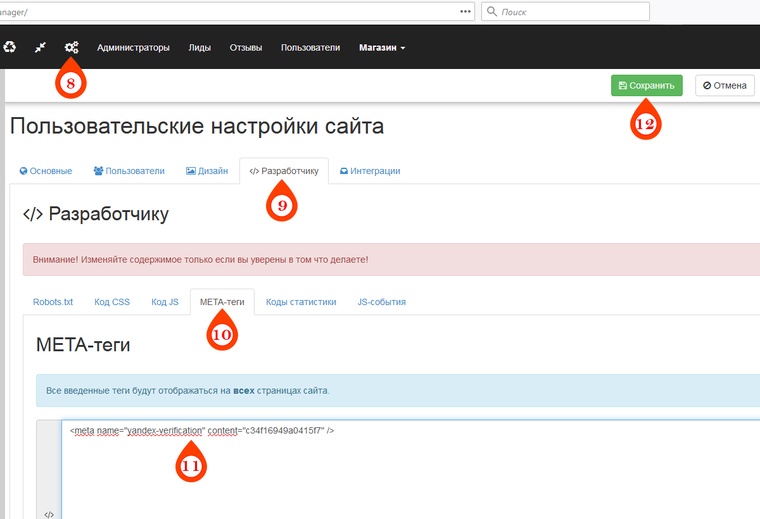Switch to the Robots.txt sub-tab
This screenshot has height=519, width=760.
click(x=53, y=301)
